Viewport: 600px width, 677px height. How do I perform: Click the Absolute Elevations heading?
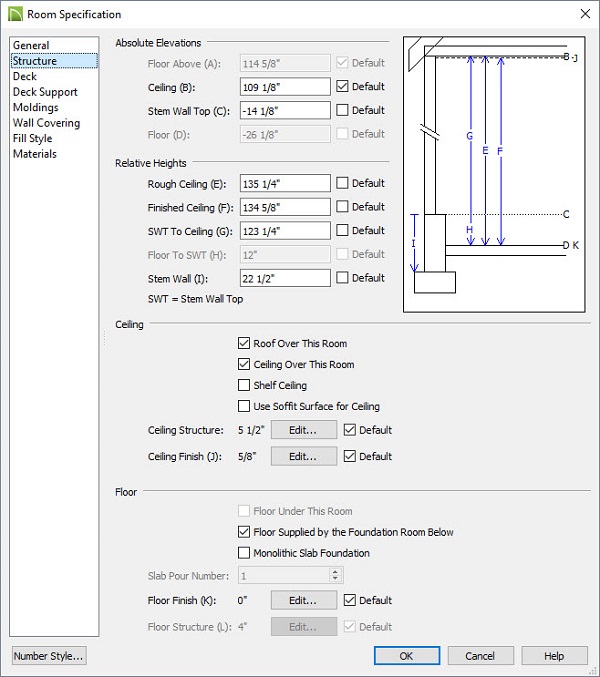pos(158,43)
